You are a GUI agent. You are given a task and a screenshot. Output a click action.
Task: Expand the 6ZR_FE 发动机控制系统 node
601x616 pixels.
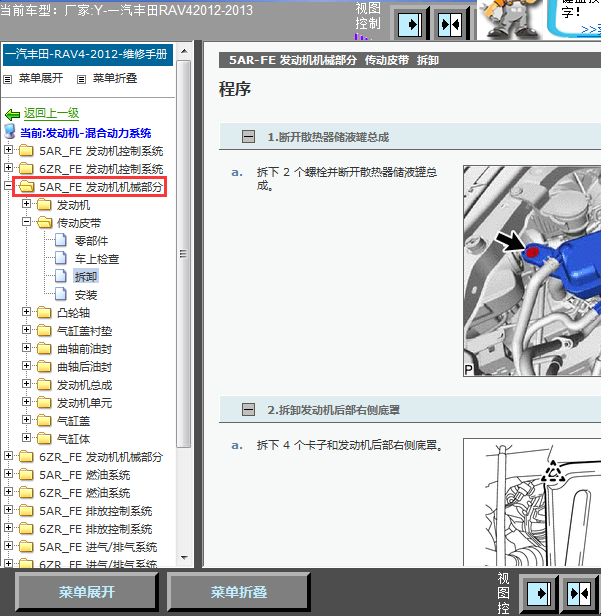8,168
